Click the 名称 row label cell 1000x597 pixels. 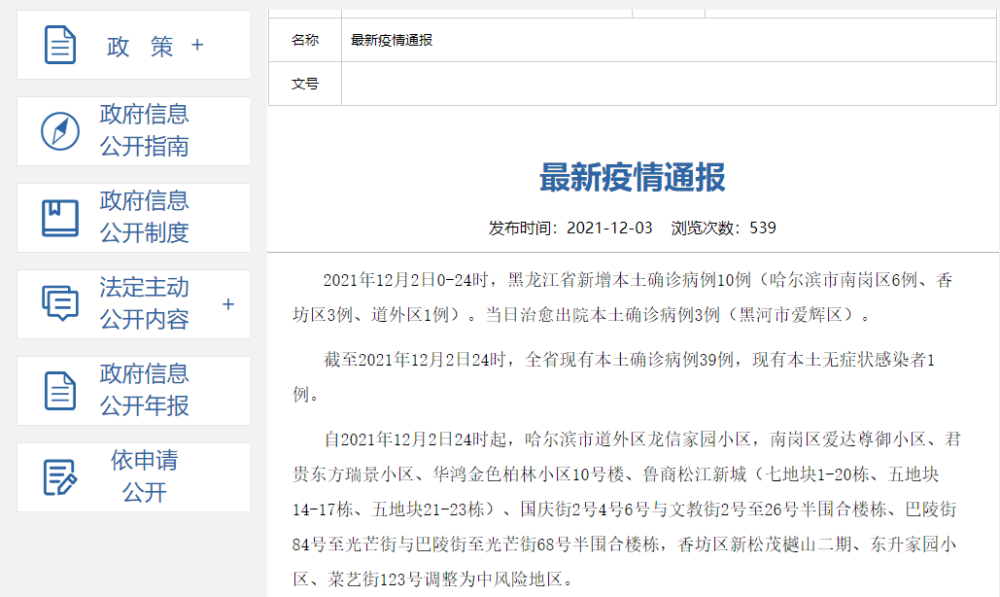coord(305,40)
